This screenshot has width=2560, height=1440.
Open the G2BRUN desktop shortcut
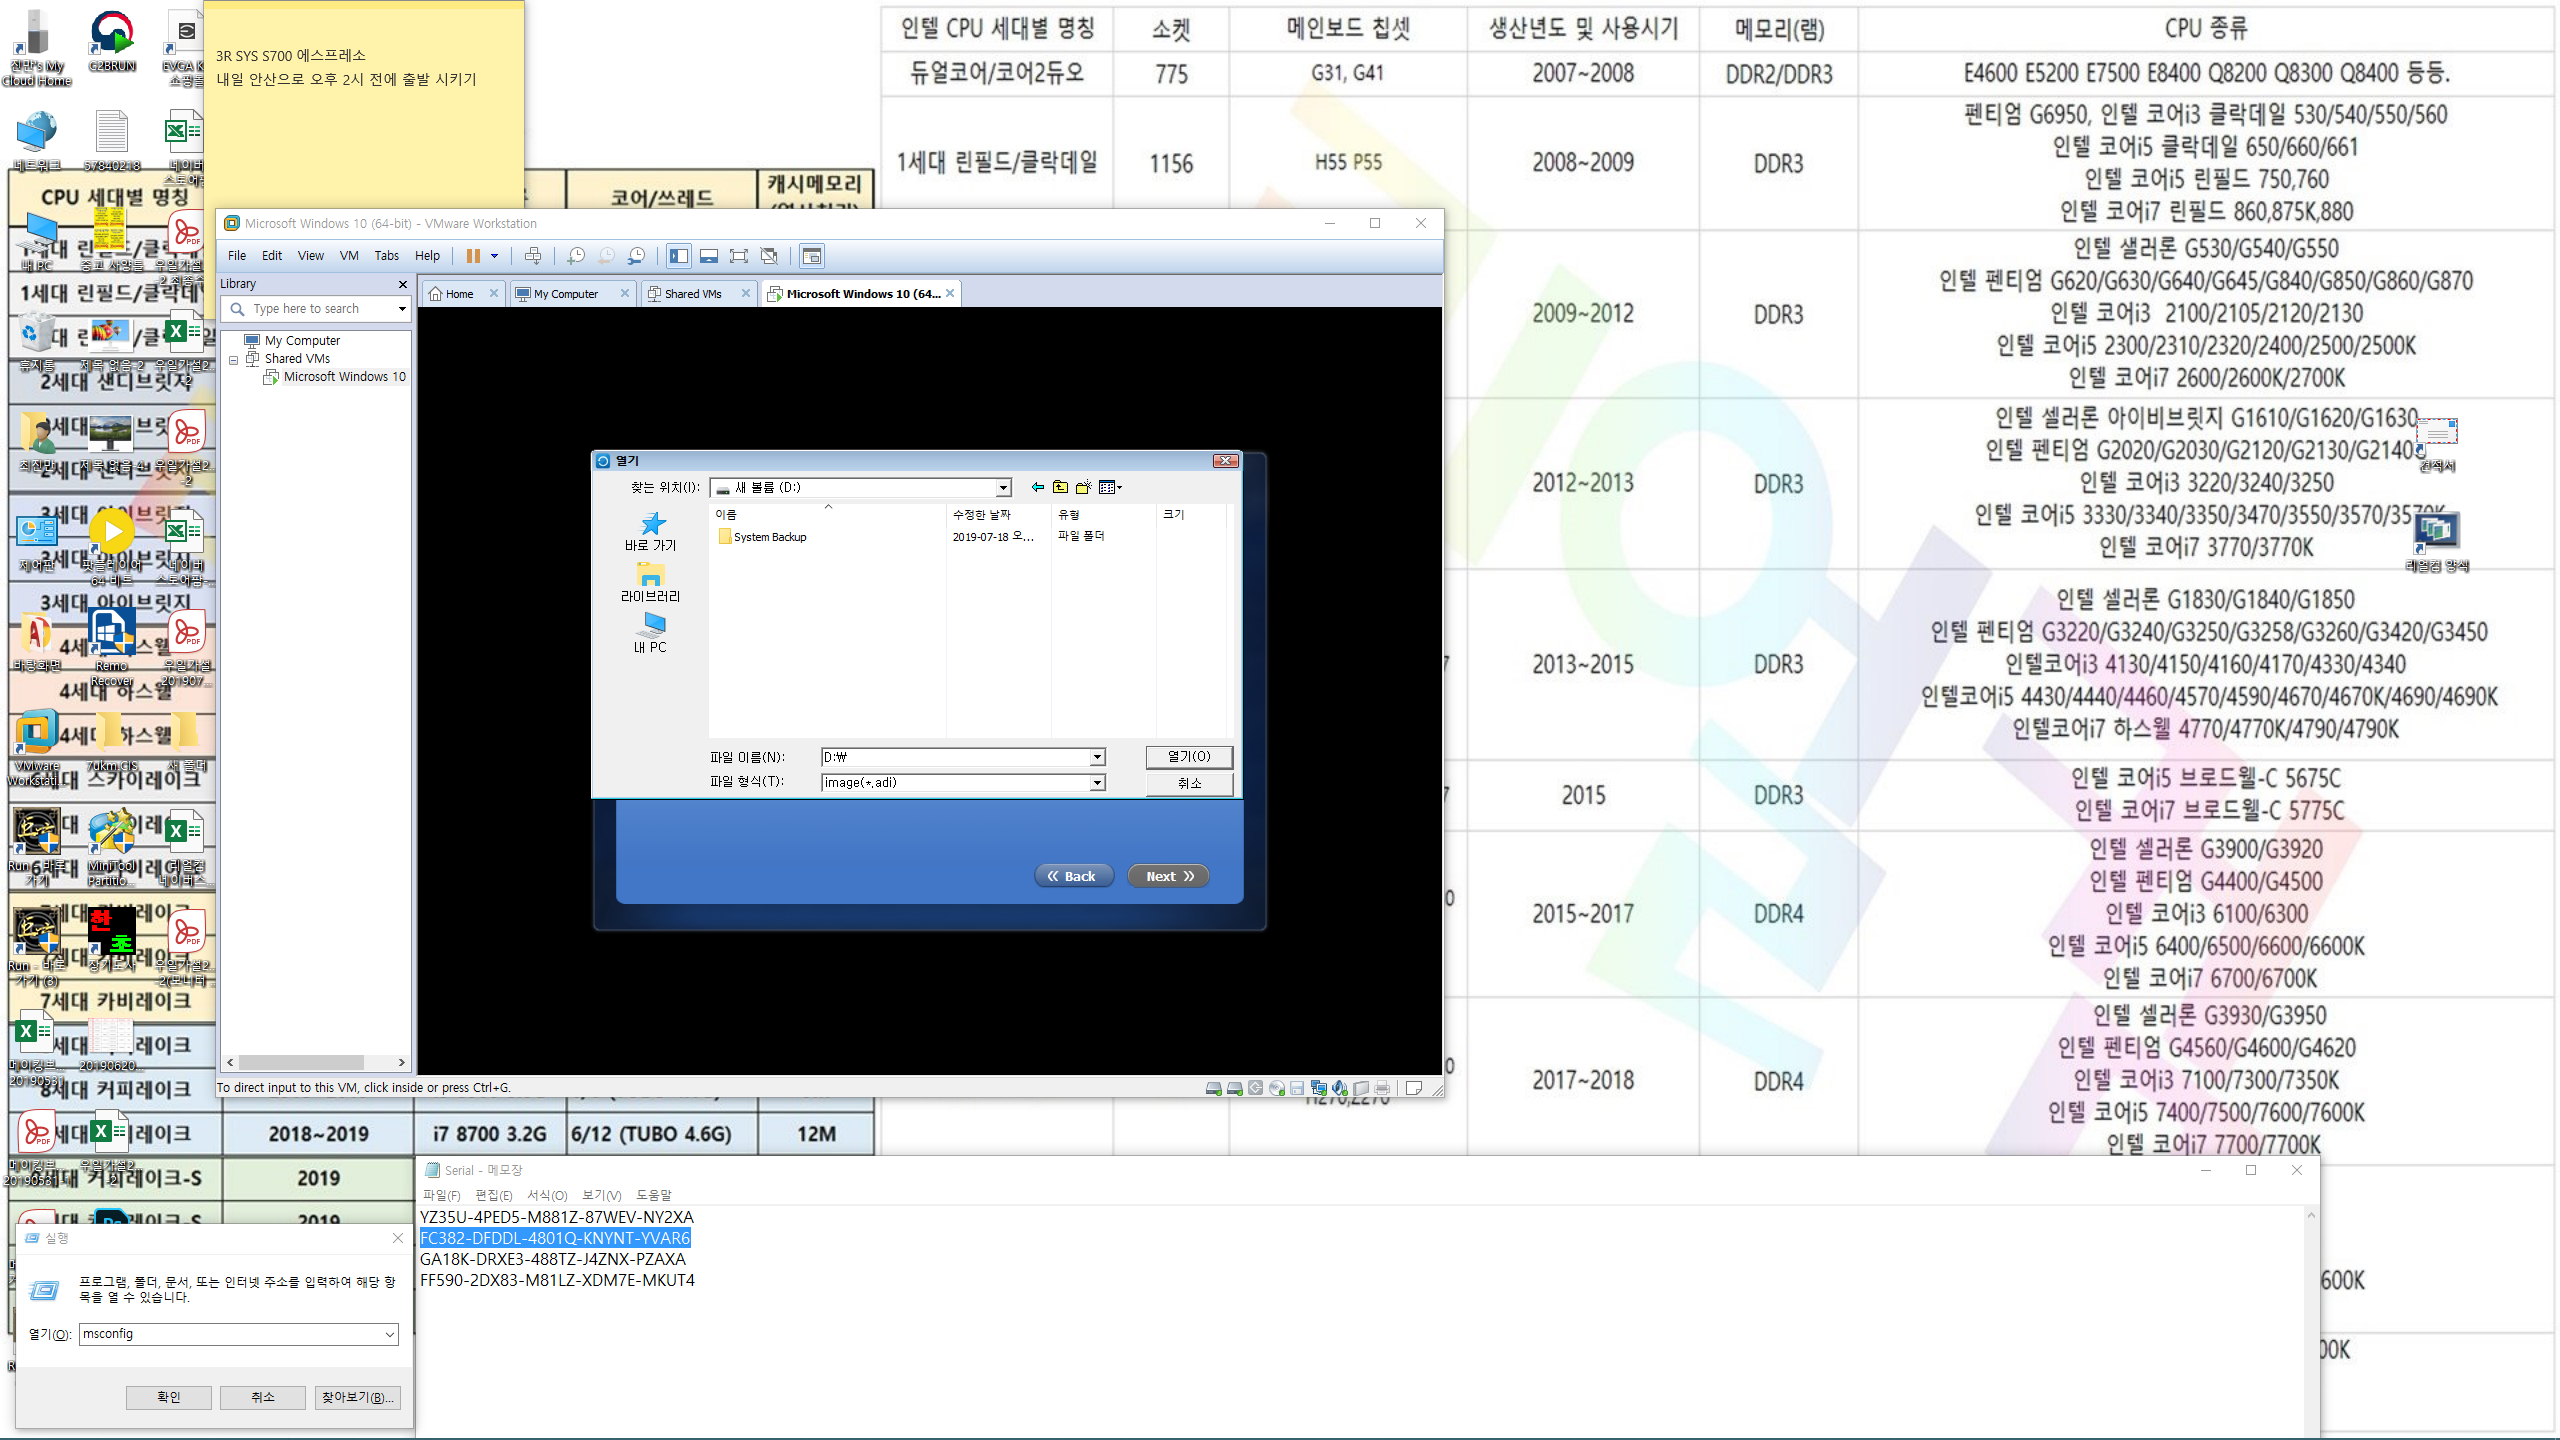coord(112,42)
